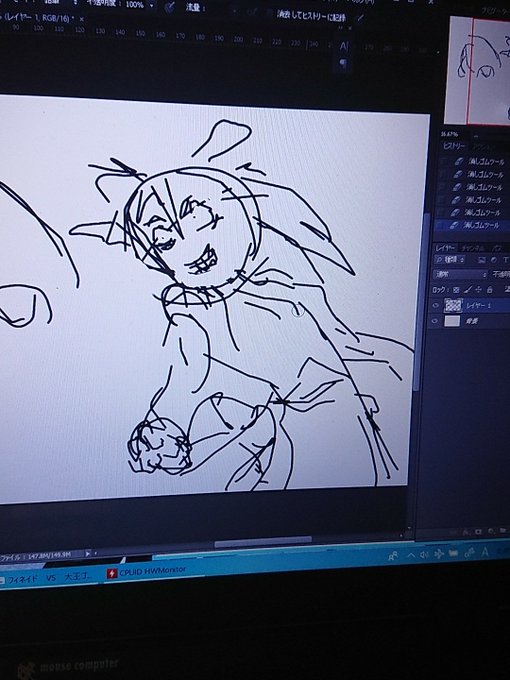Open the opacity 100% dropdown arrow
This screenshot has width=510, height=680.
click(x=151, y=6)
